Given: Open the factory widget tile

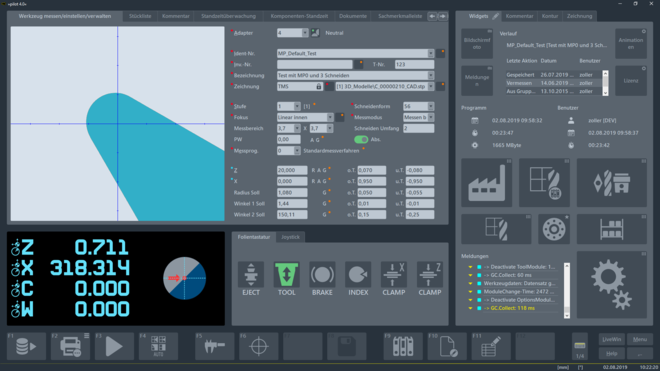Looking at the screenshot, I should [487, 183].
